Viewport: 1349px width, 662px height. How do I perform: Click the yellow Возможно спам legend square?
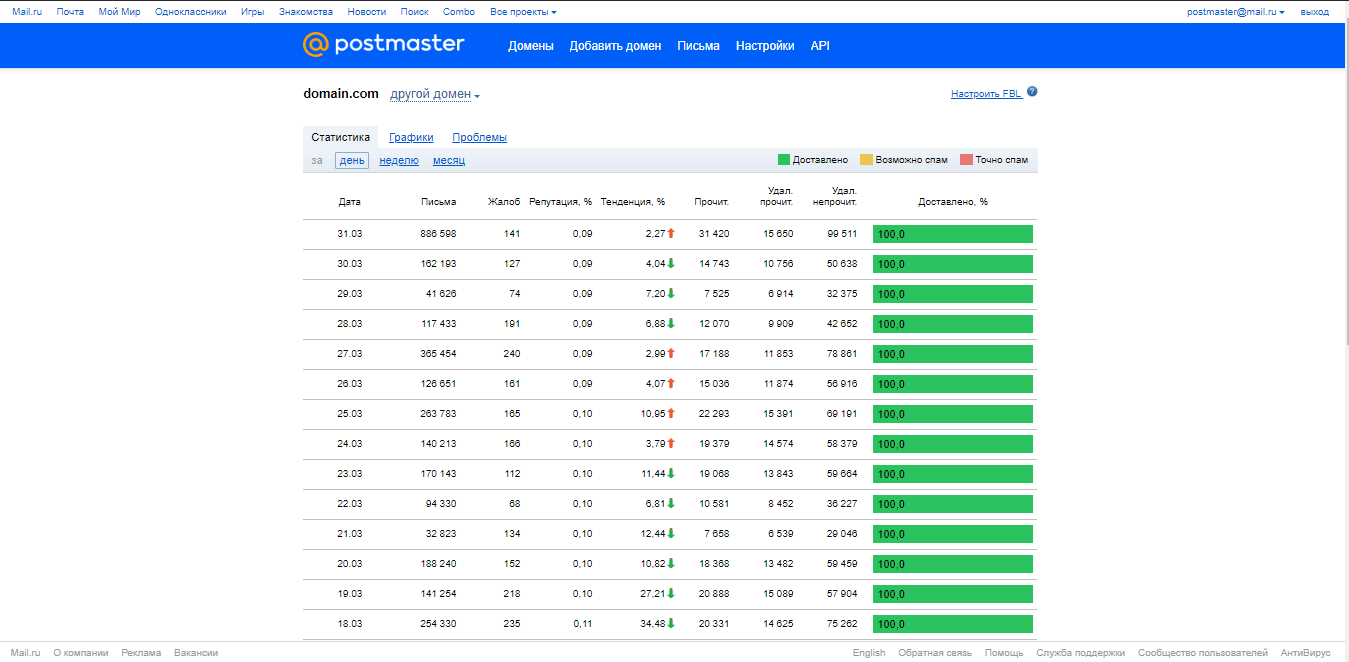866,160
